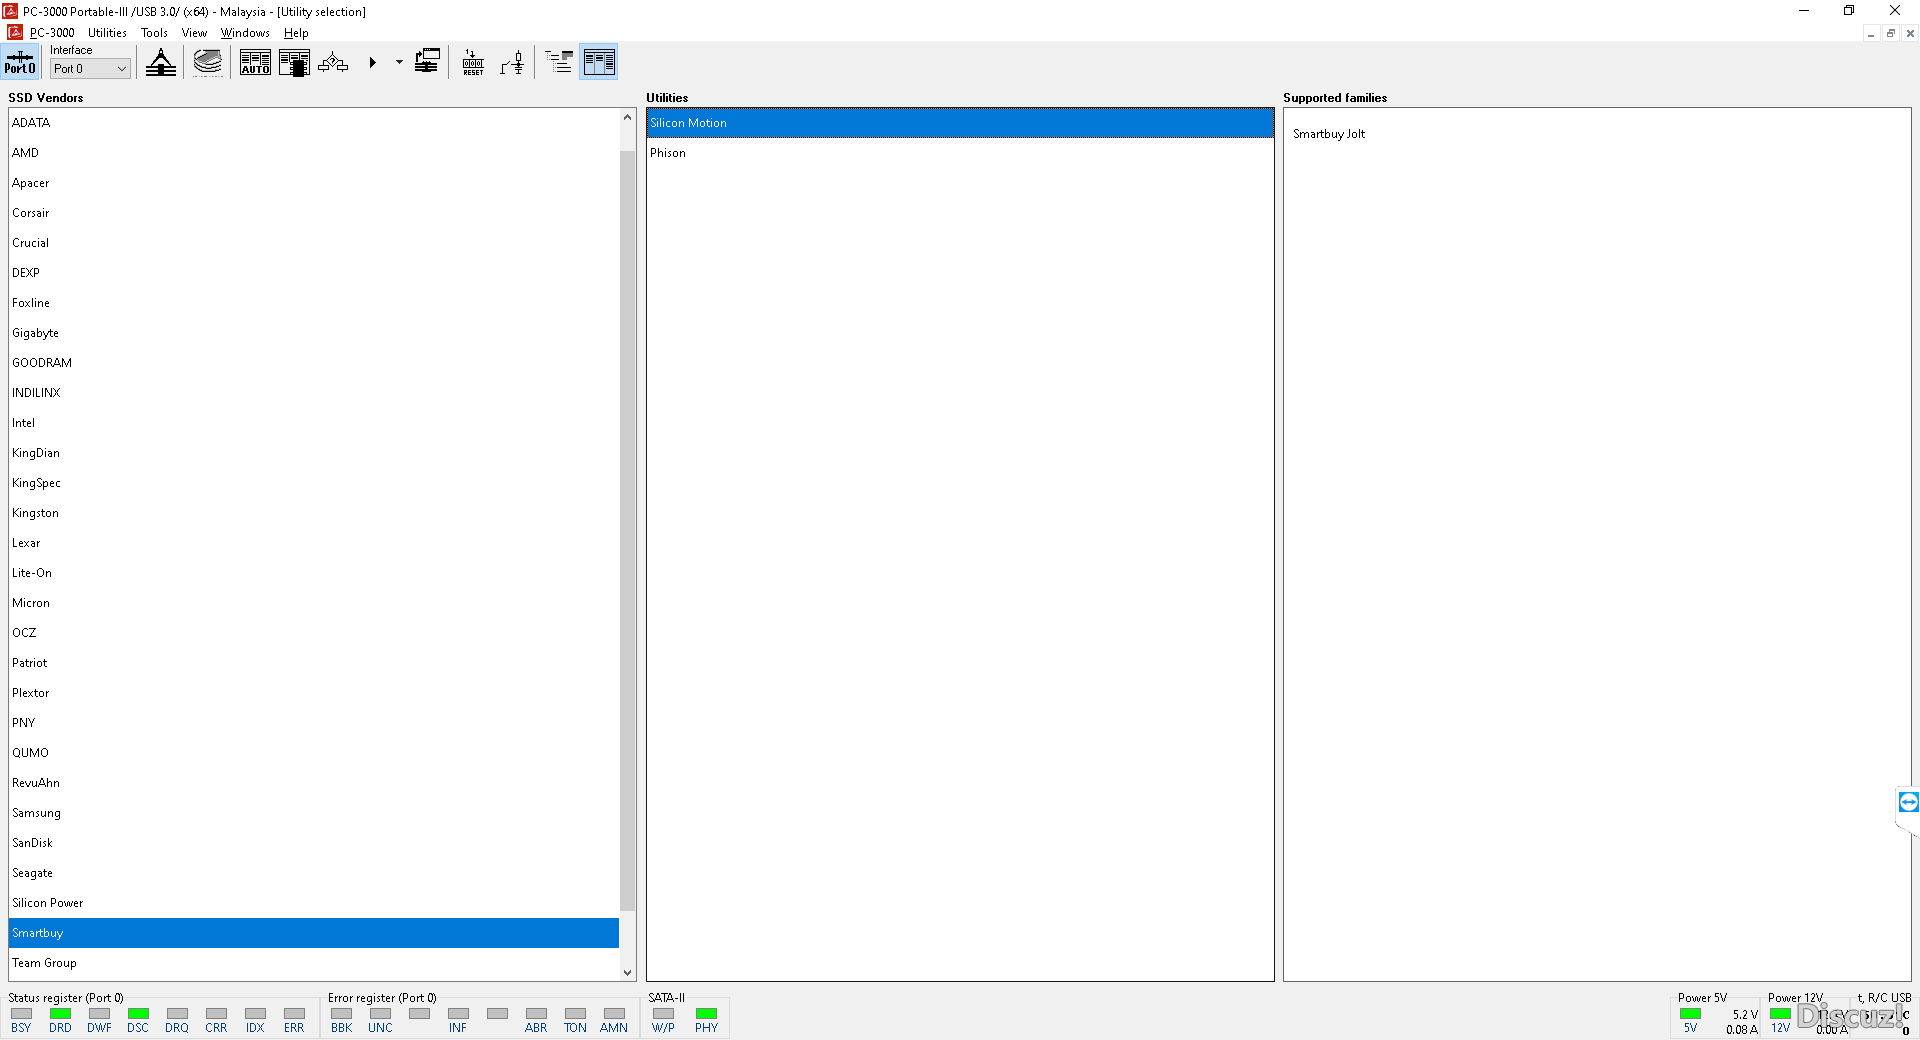Select QUMO vendor
This screenshot has height=1040, width=1920.
[x=314, y=753]
